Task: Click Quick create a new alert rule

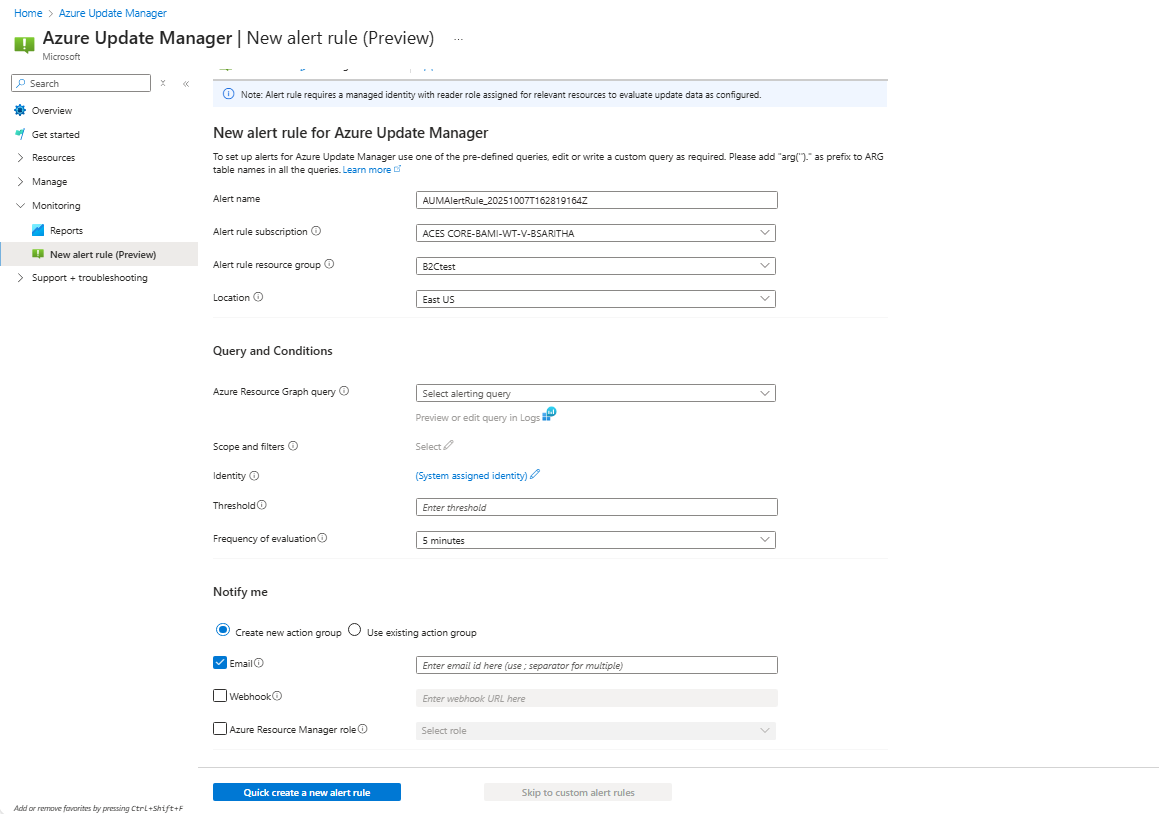Action: 306,791
